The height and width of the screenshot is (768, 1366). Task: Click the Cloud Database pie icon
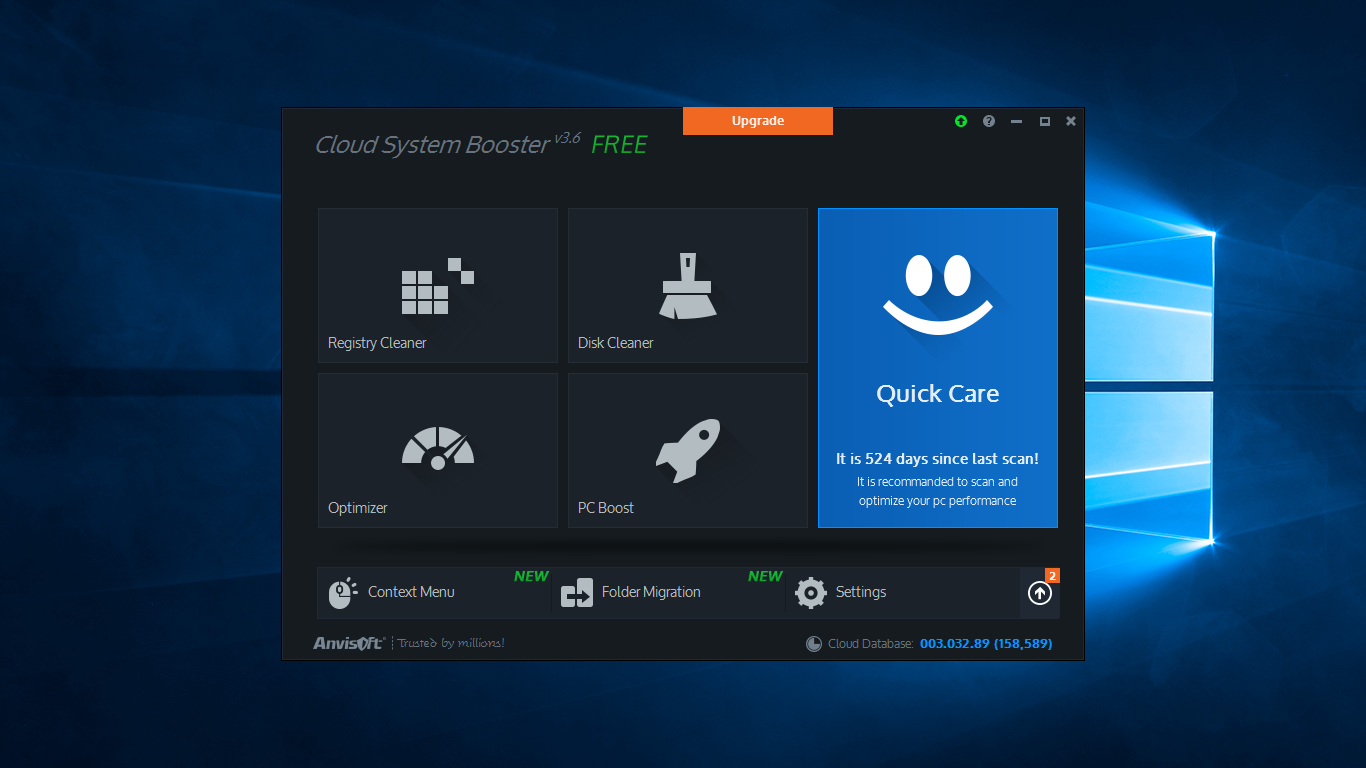(814, 644)
